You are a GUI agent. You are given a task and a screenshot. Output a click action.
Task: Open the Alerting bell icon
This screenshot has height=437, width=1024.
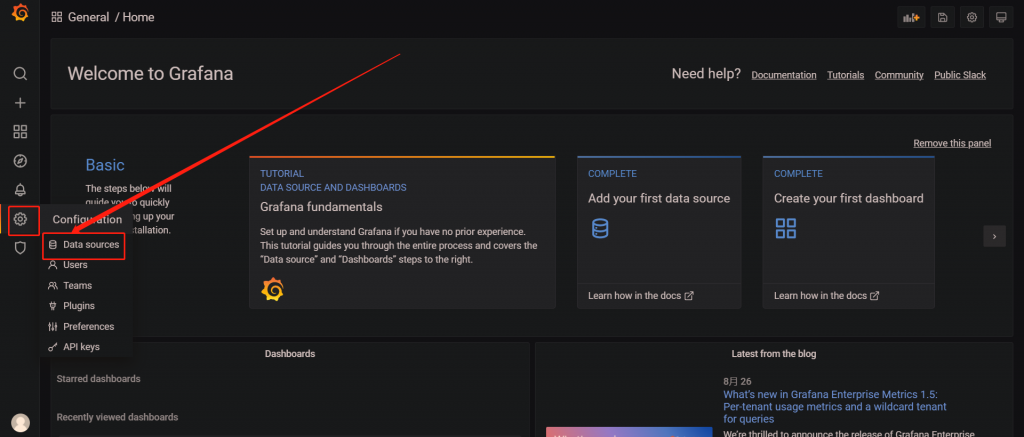point(20,190)
